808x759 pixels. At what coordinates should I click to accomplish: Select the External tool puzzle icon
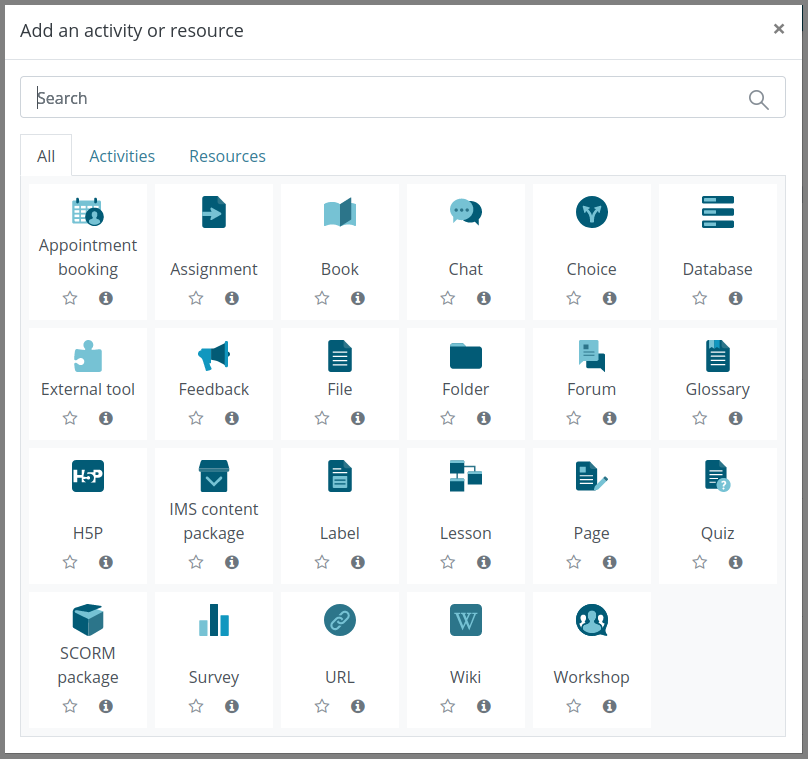pyautogui.click(x=88, y=356)
